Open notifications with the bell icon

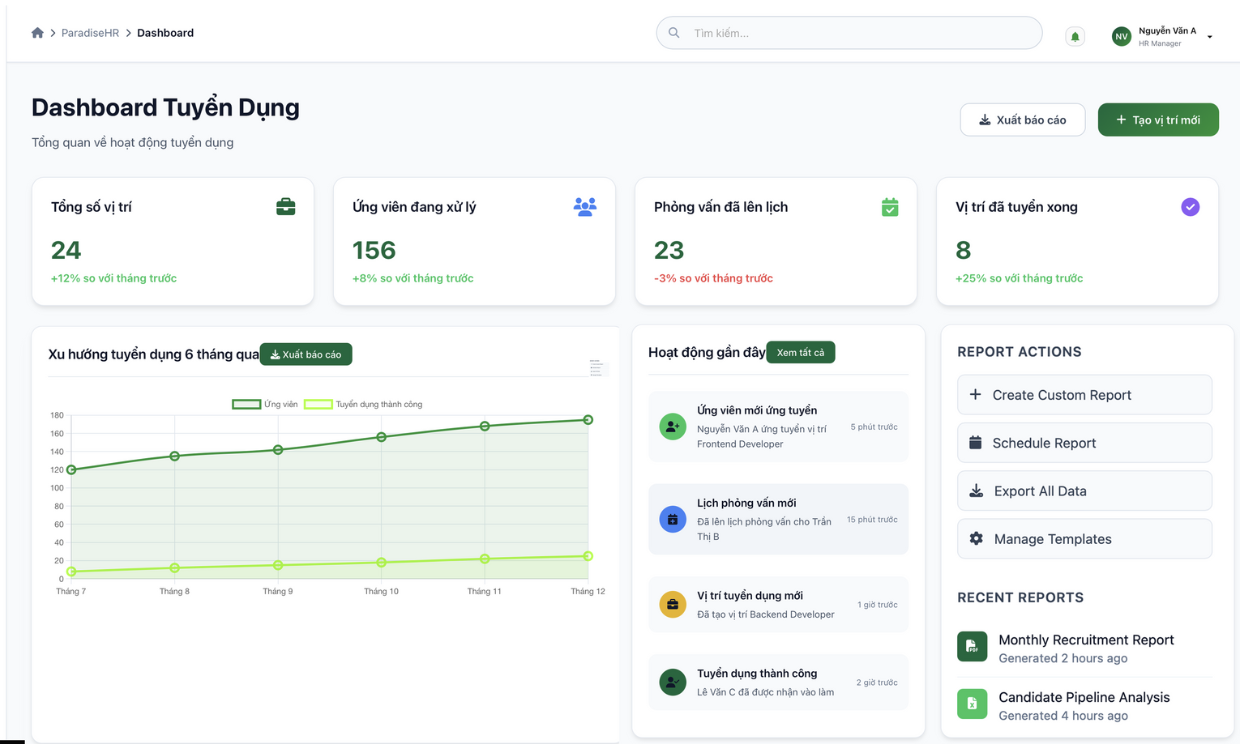pos(1075,37)
